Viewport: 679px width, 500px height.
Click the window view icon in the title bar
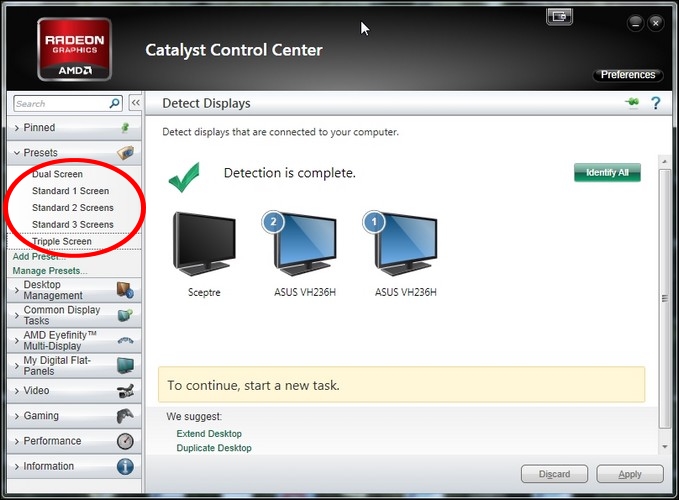tap(559, 17)
